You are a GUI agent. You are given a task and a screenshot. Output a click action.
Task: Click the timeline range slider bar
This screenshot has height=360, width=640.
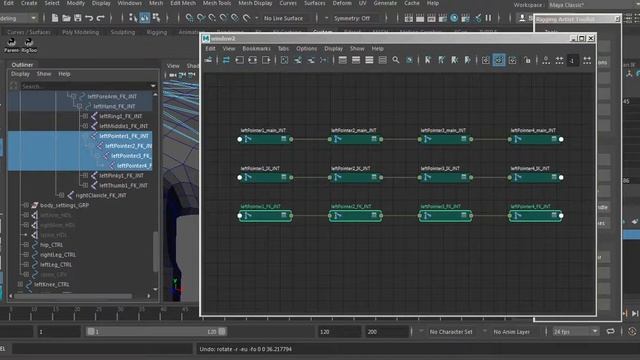(157, 331)
